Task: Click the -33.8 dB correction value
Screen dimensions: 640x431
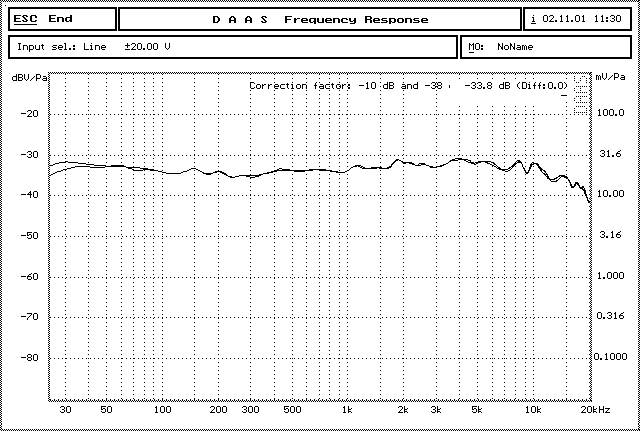Action: coord(488,86)
